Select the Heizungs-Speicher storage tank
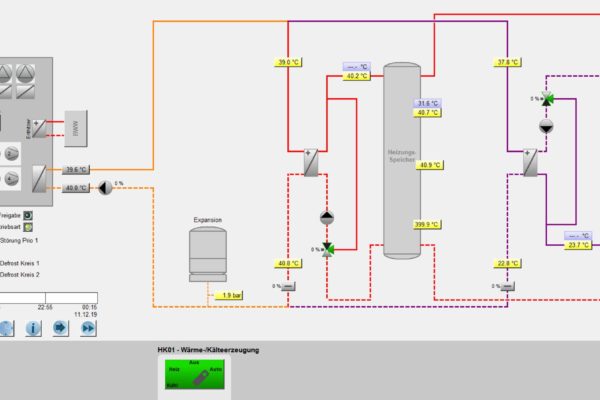The width and height of the screenshot is (600, 400). (x=402, y=161)
